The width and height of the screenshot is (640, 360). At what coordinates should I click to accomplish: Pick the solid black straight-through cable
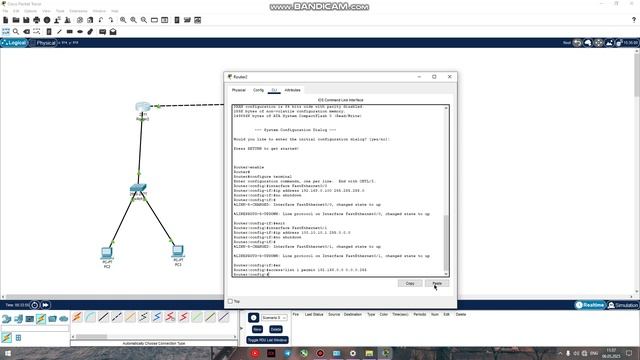click(104, 317)
